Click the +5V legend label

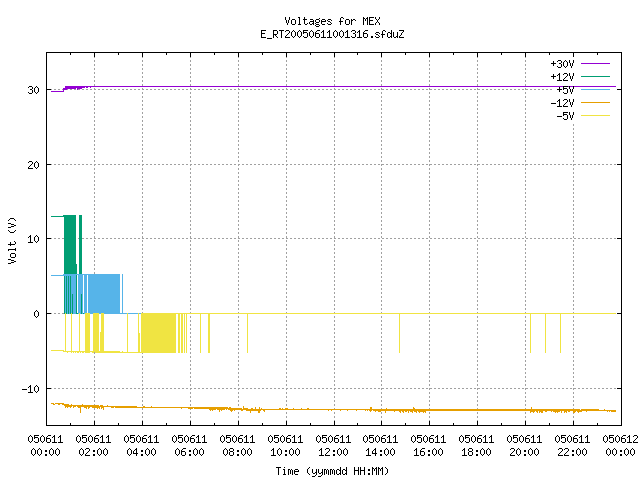coord(565,90)
